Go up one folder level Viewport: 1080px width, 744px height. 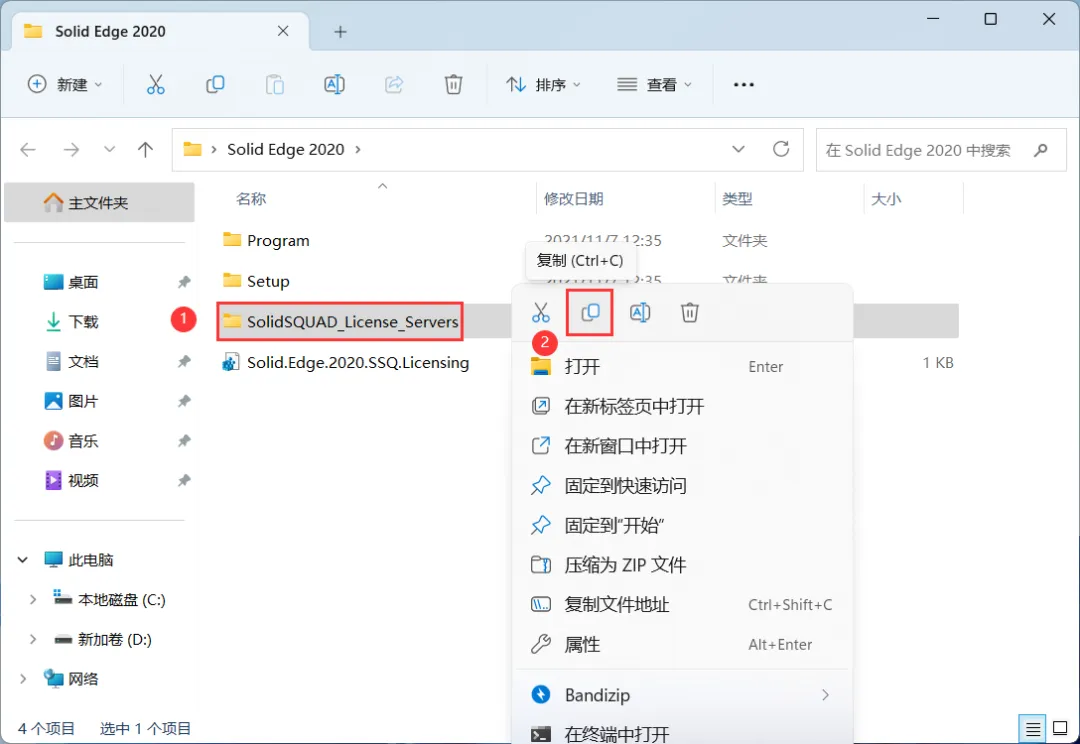click(145, 149)
